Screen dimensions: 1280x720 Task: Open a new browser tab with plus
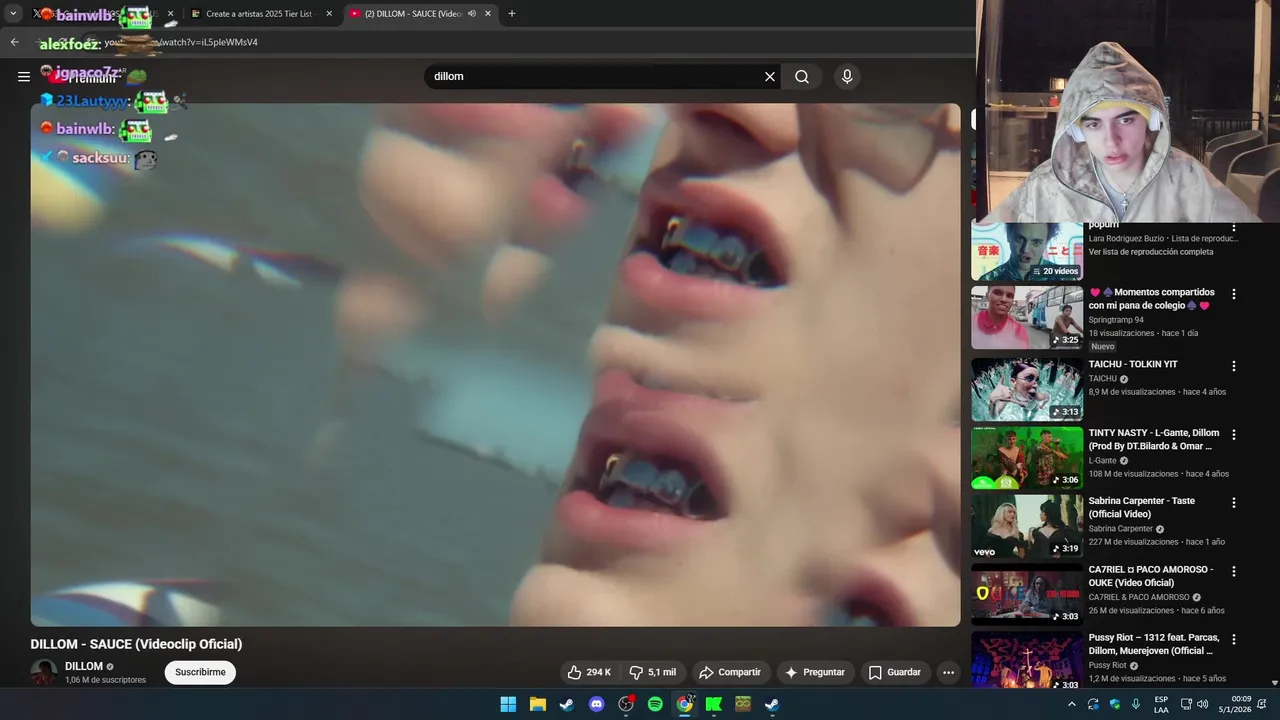(512, 14)
